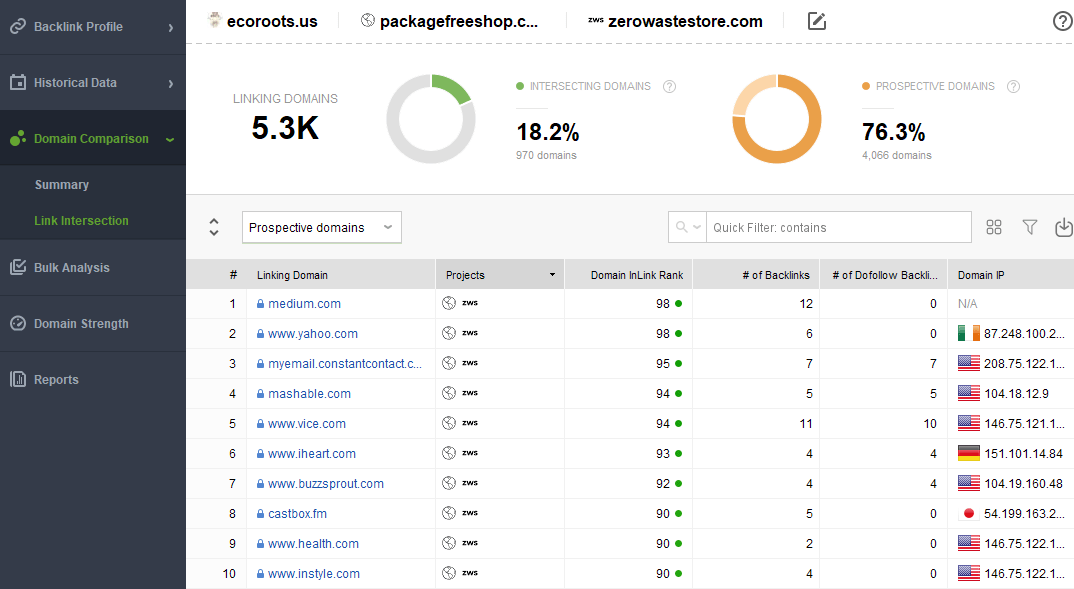Open the www.buzzsprout.com link
The image size is (1074, 589).
tap(326, 484)
